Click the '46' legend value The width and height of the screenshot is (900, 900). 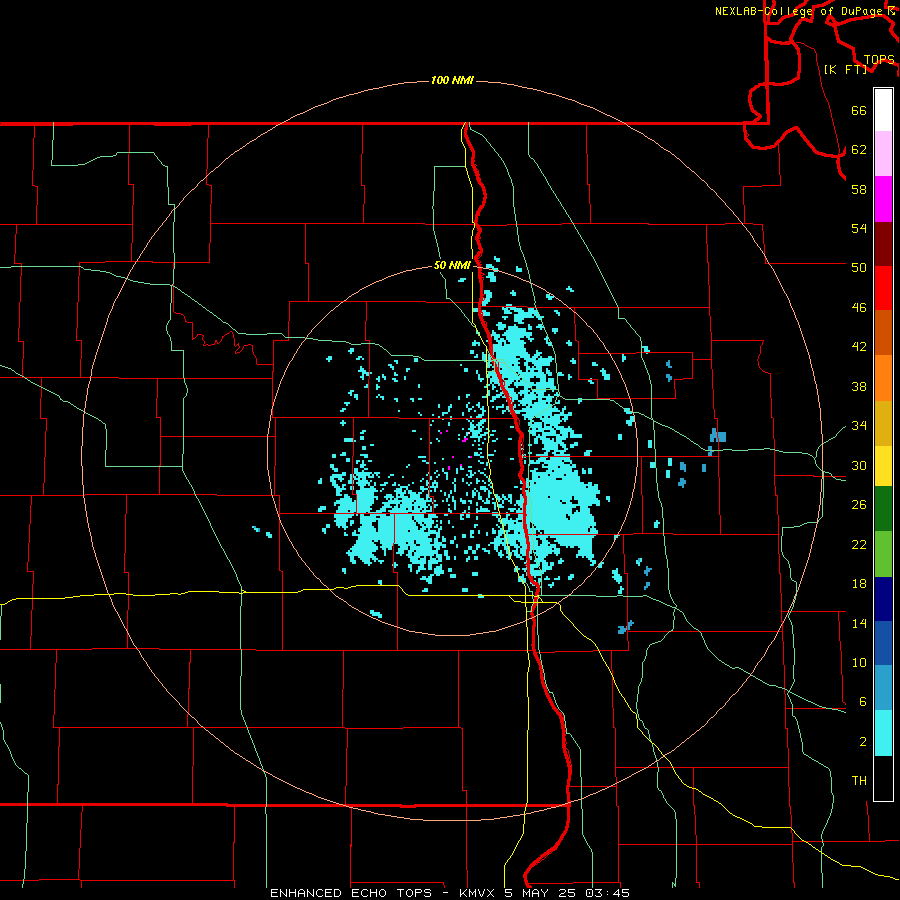tap(859, 308)
